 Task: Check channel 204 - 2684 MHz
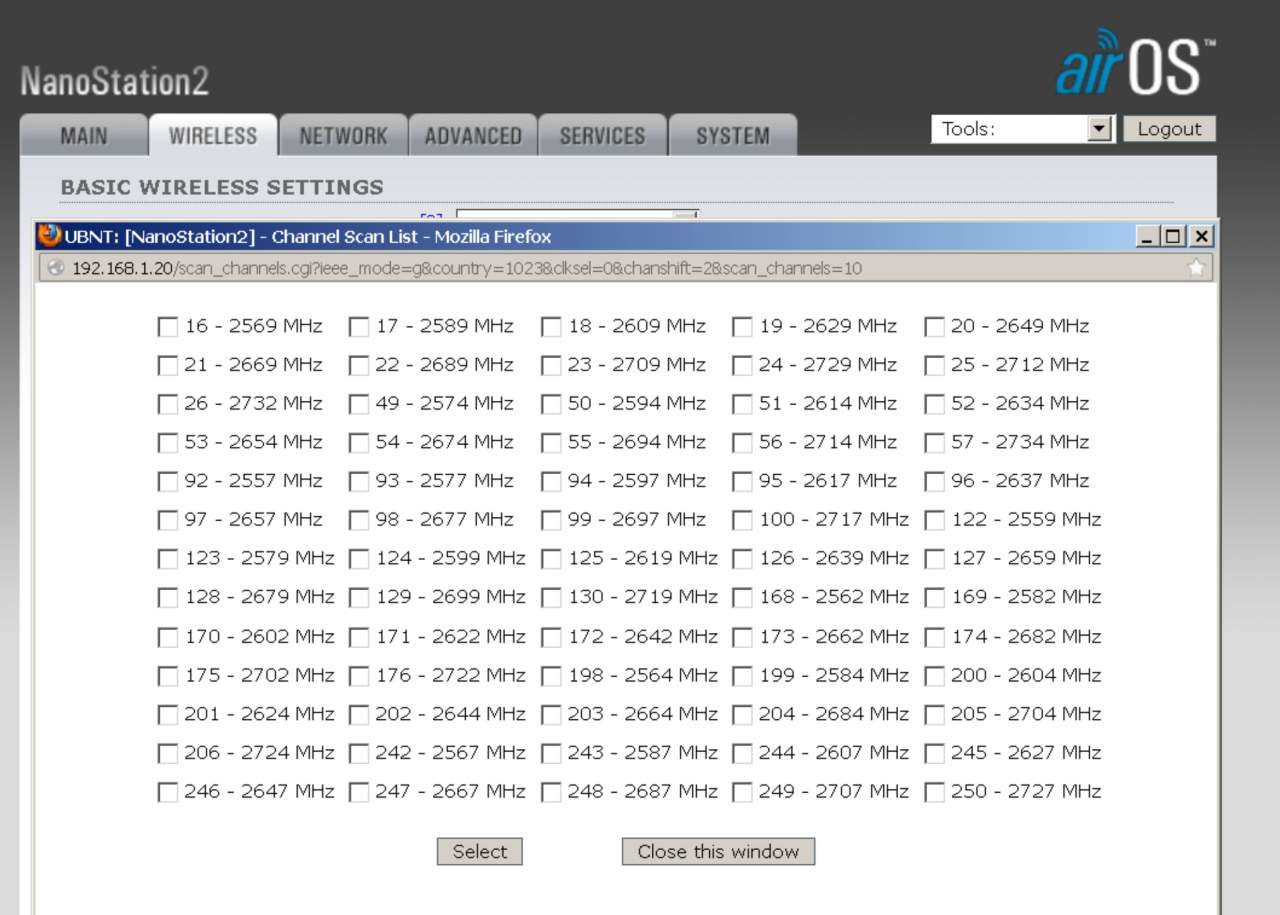pos(742,715)
